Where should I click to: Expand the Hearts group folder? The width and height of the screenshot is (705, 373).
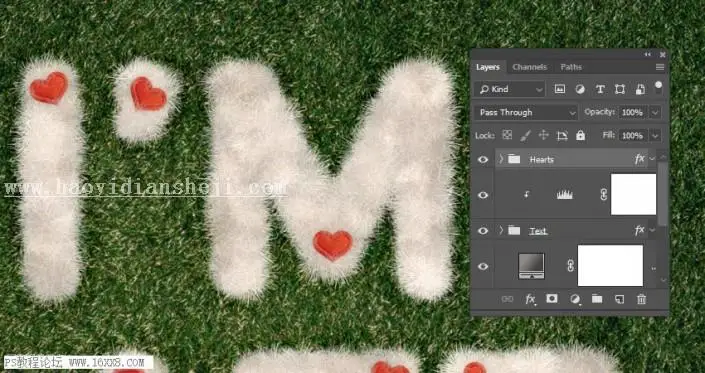click(x=501, y=159)
